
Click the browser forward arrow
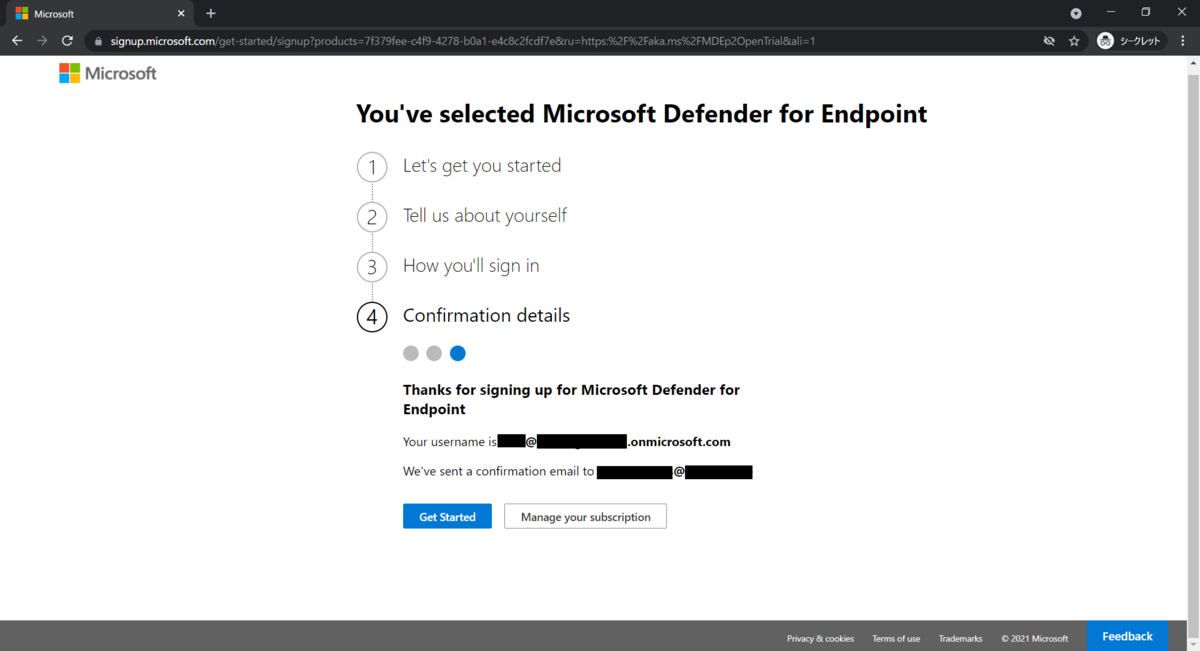[x=42, y=41]
